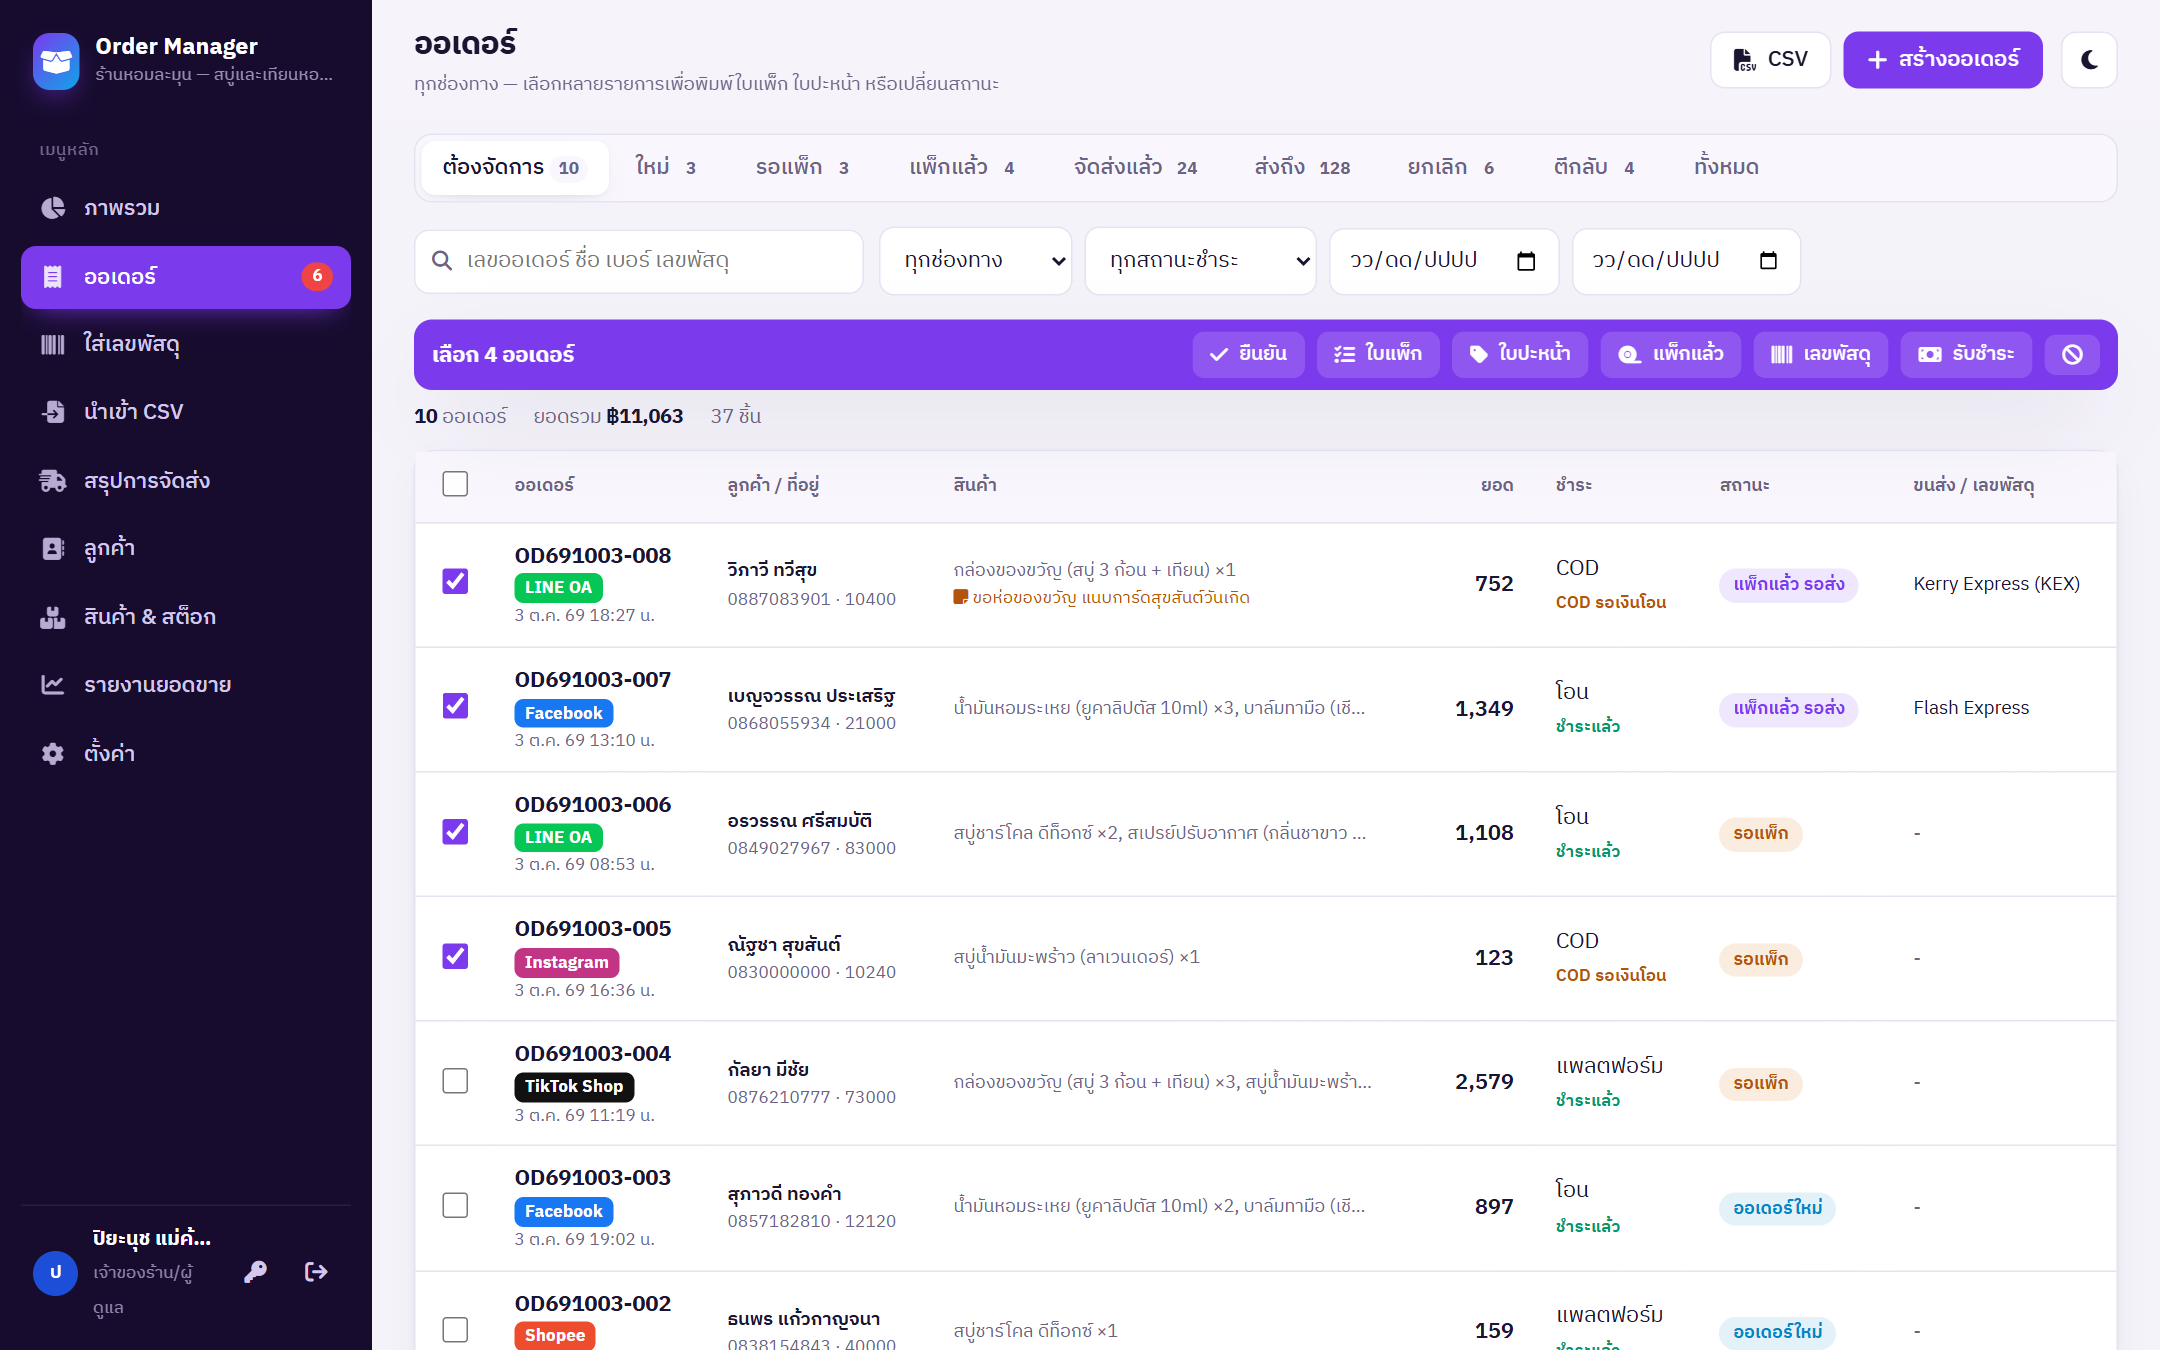Click the user avatar circle
Image resolution: width=2160 pixels, height=1350 pixels.
[x=56, y=1273]
